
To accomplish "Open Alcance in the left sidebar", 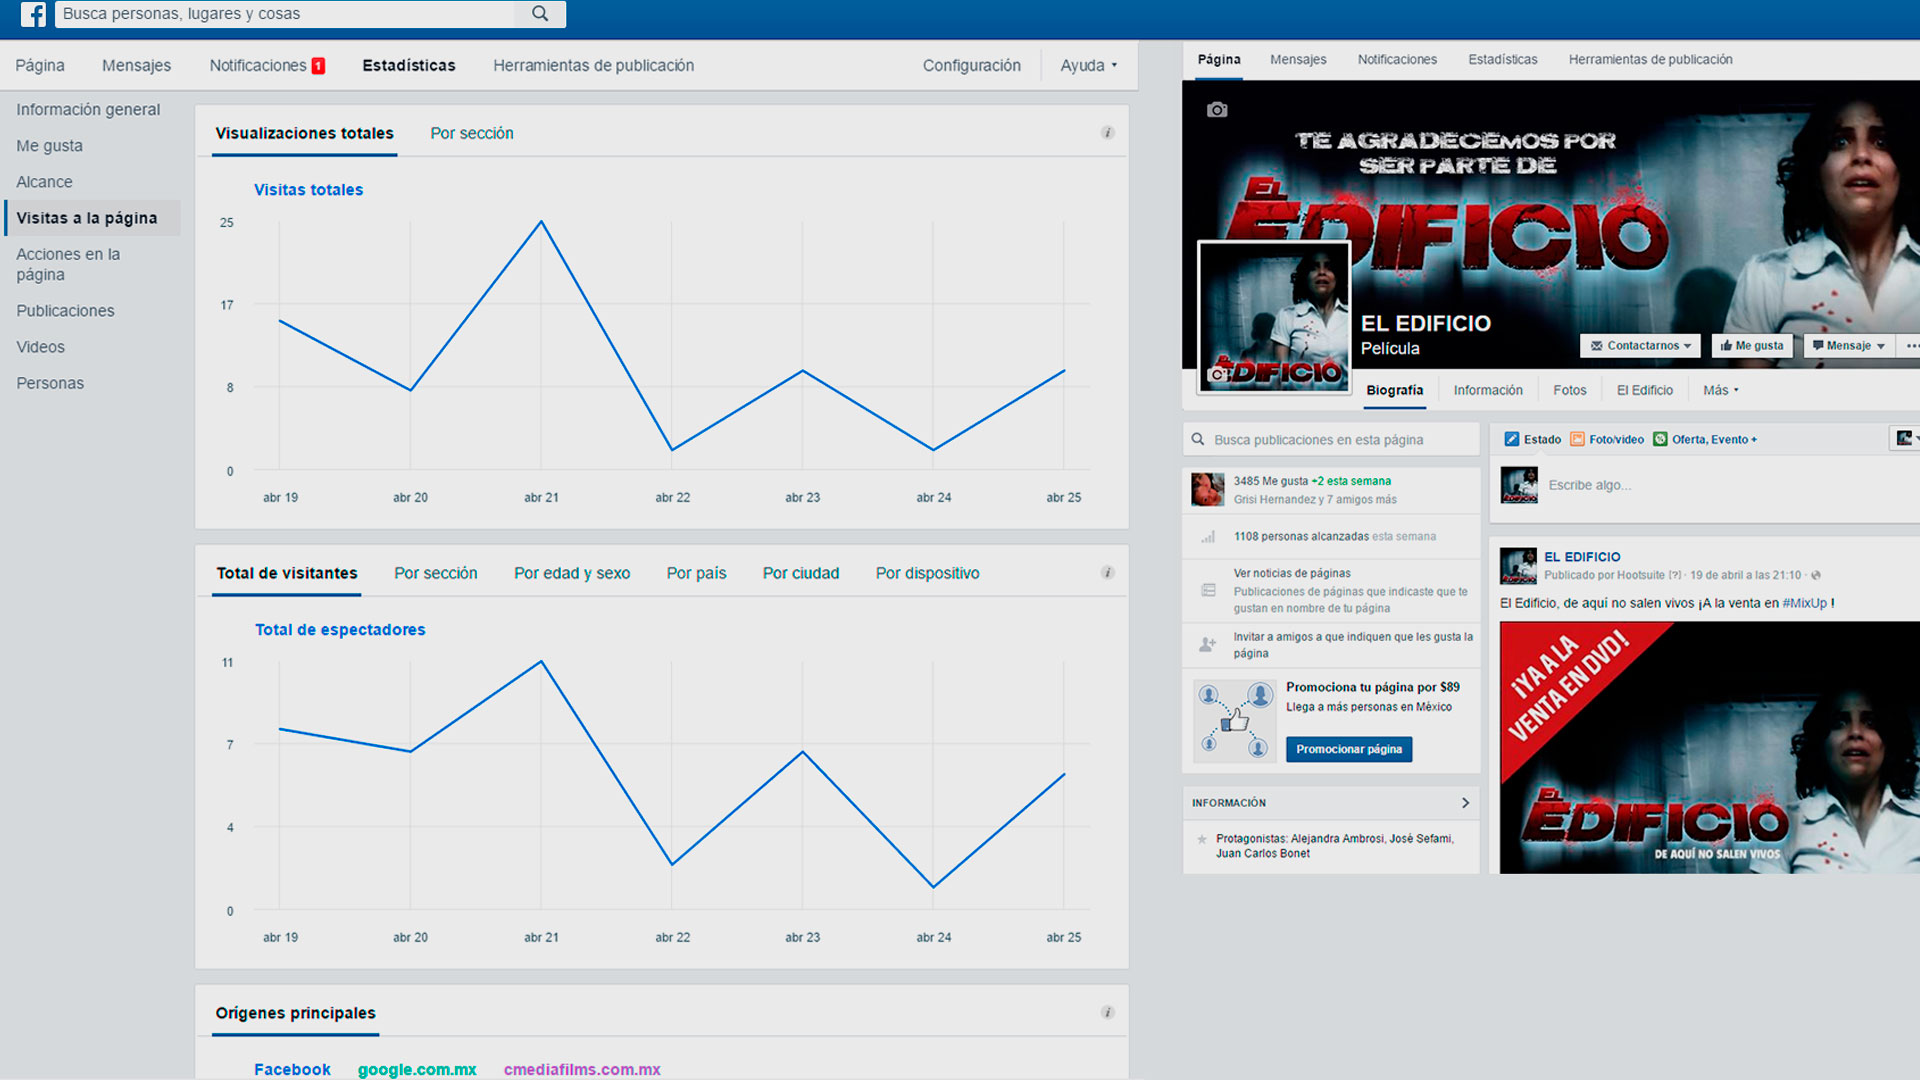I will tap(44, 182).
